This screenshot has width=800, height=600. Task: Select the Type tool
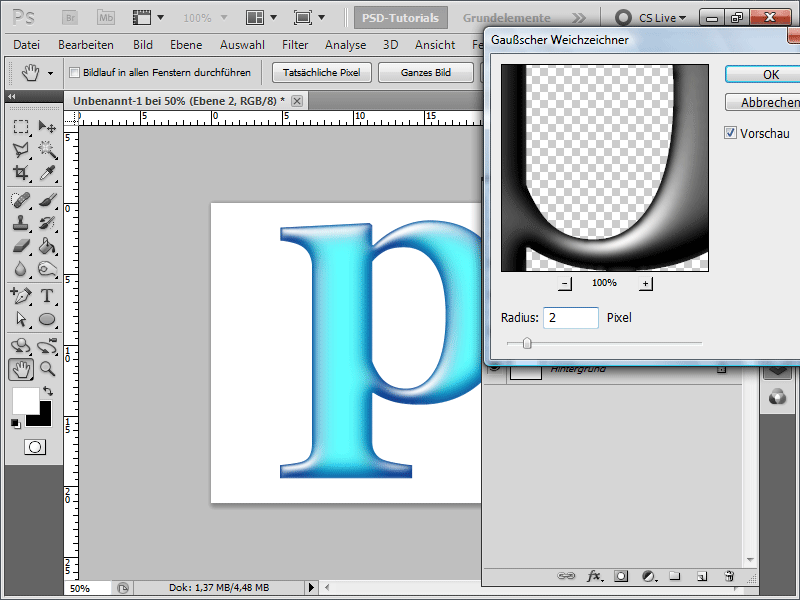pyautogui.click(x=47, y=295)
